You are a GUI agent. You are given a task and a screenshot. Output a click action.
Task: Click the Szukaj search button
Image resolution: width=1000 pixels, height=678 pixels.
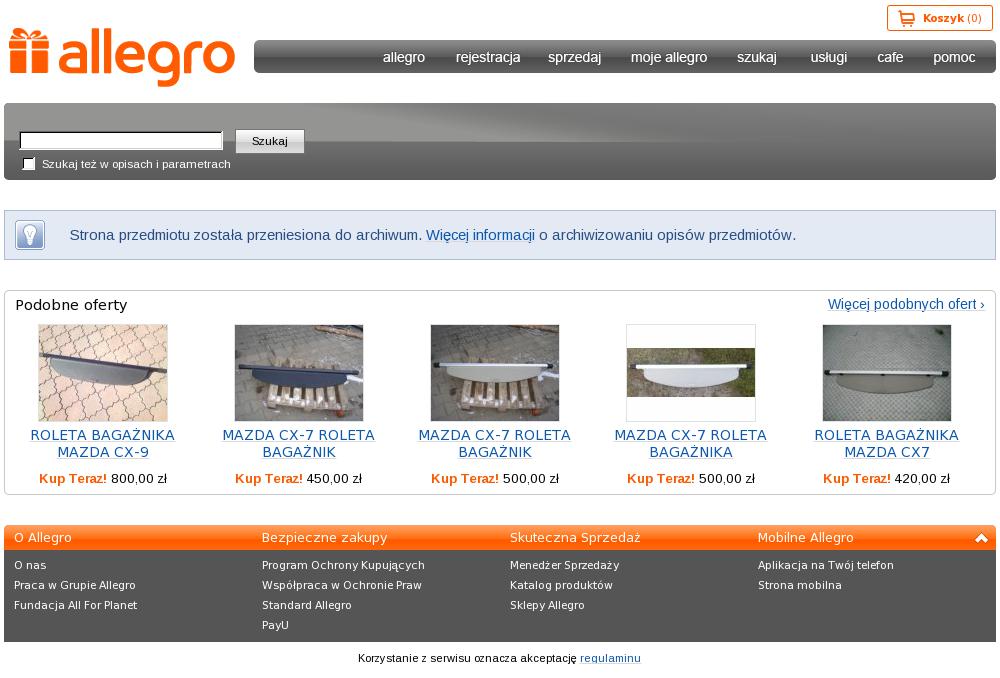tap(270, 141)
